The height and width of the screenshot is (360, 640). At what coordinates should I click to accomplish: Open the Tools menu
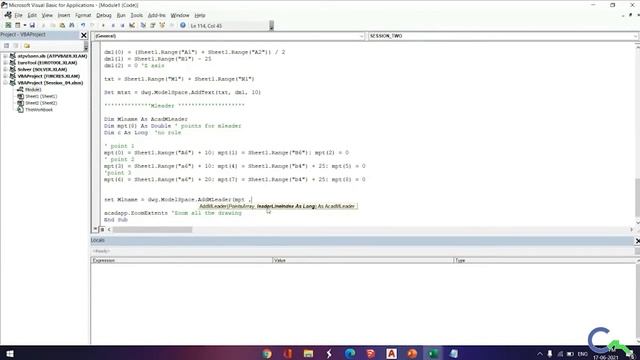136,15
